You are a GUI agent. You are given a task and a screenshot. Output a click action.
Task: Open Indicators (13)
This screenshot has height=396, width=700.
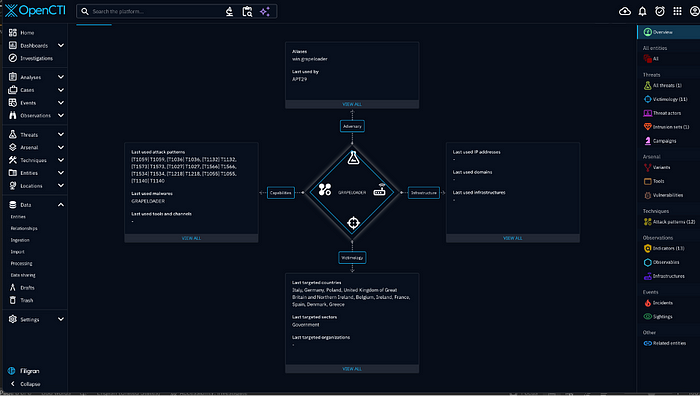coord(668,248)
